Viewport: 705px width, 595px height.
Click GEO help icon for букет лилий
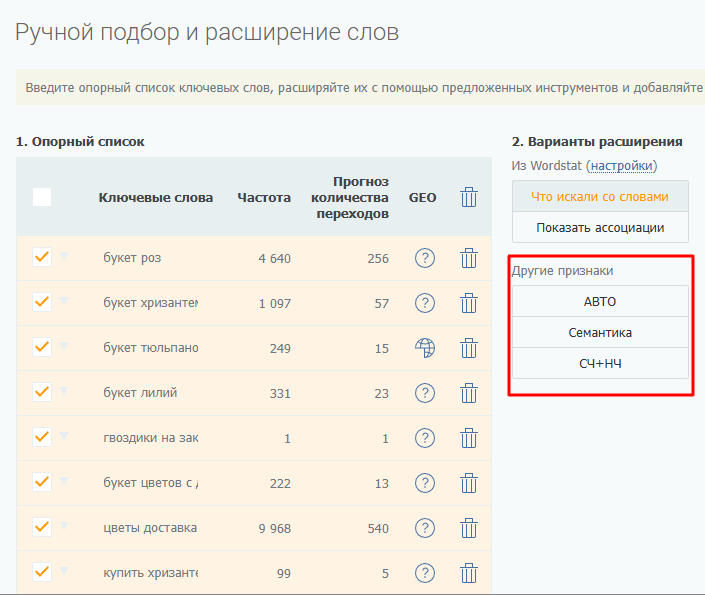[x=425, y=393]
